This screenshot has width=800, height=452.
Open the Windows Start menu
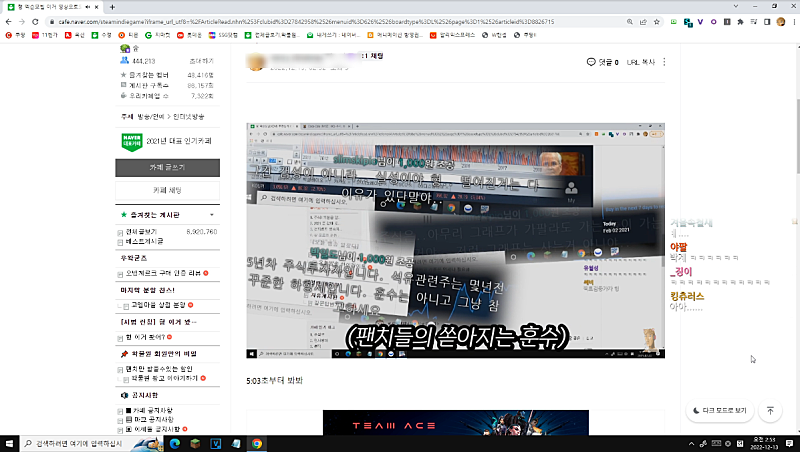(x=11, y=442)
